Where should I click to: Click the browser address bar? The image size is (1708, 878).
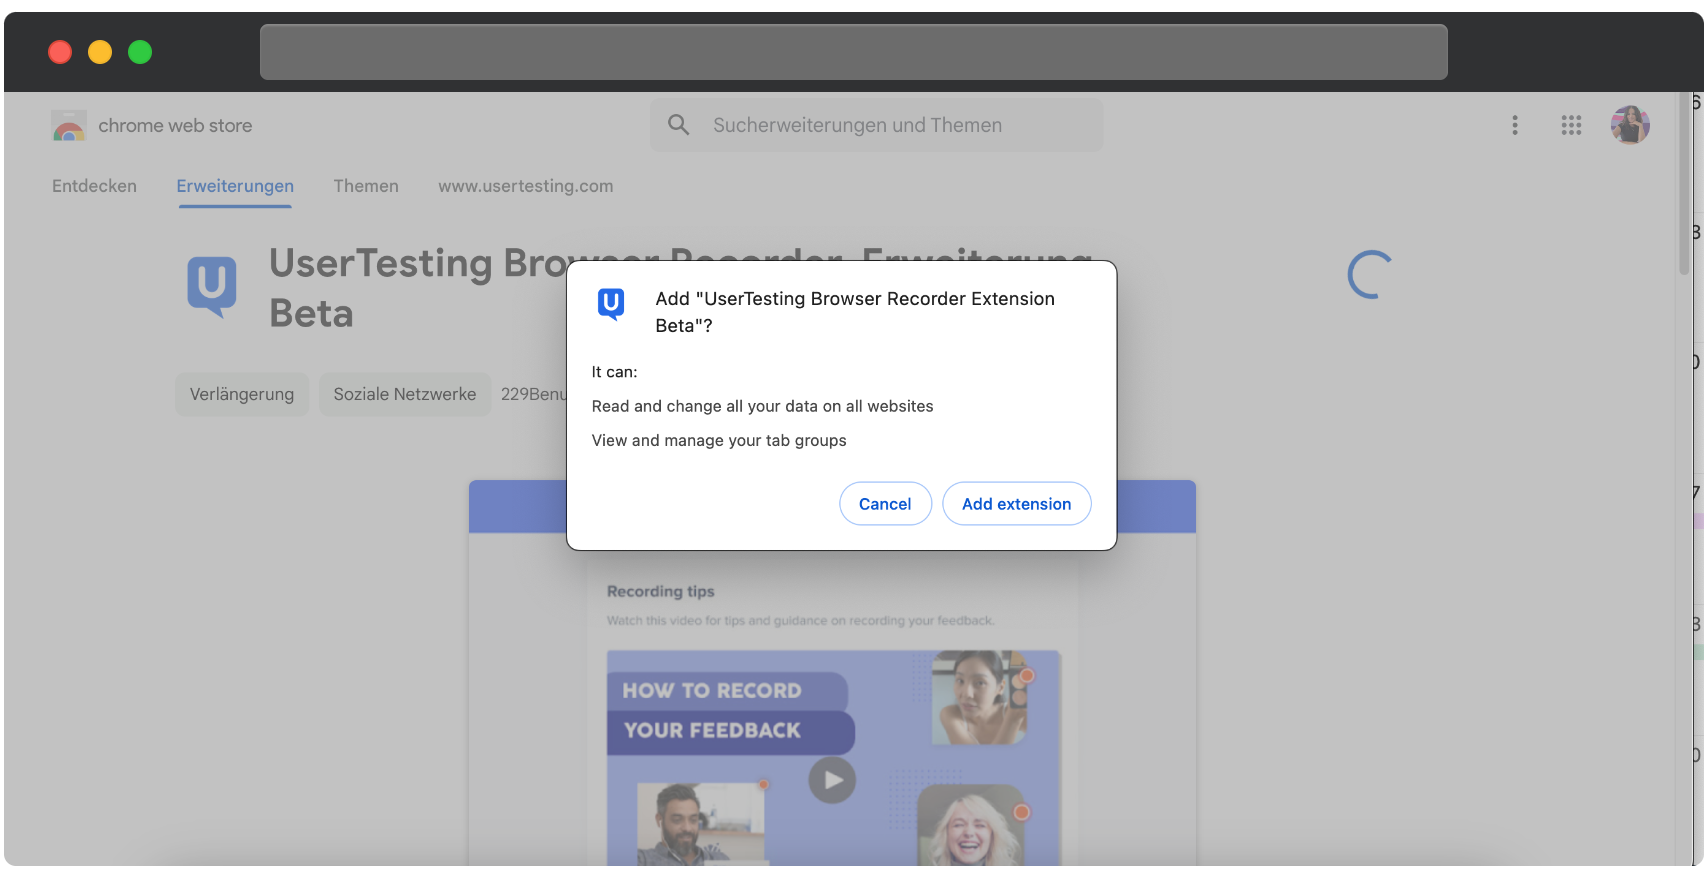click(x=853, y=52)
